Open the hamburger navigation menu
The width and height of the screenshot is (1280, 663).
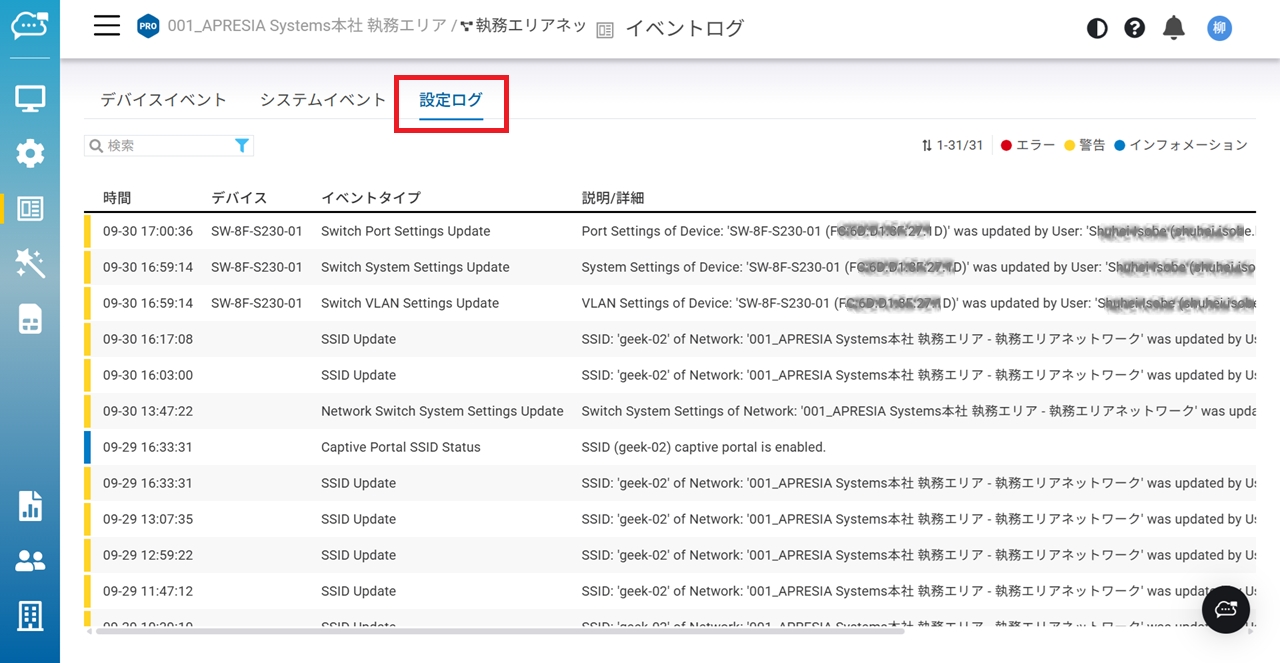tap(107, 27)
